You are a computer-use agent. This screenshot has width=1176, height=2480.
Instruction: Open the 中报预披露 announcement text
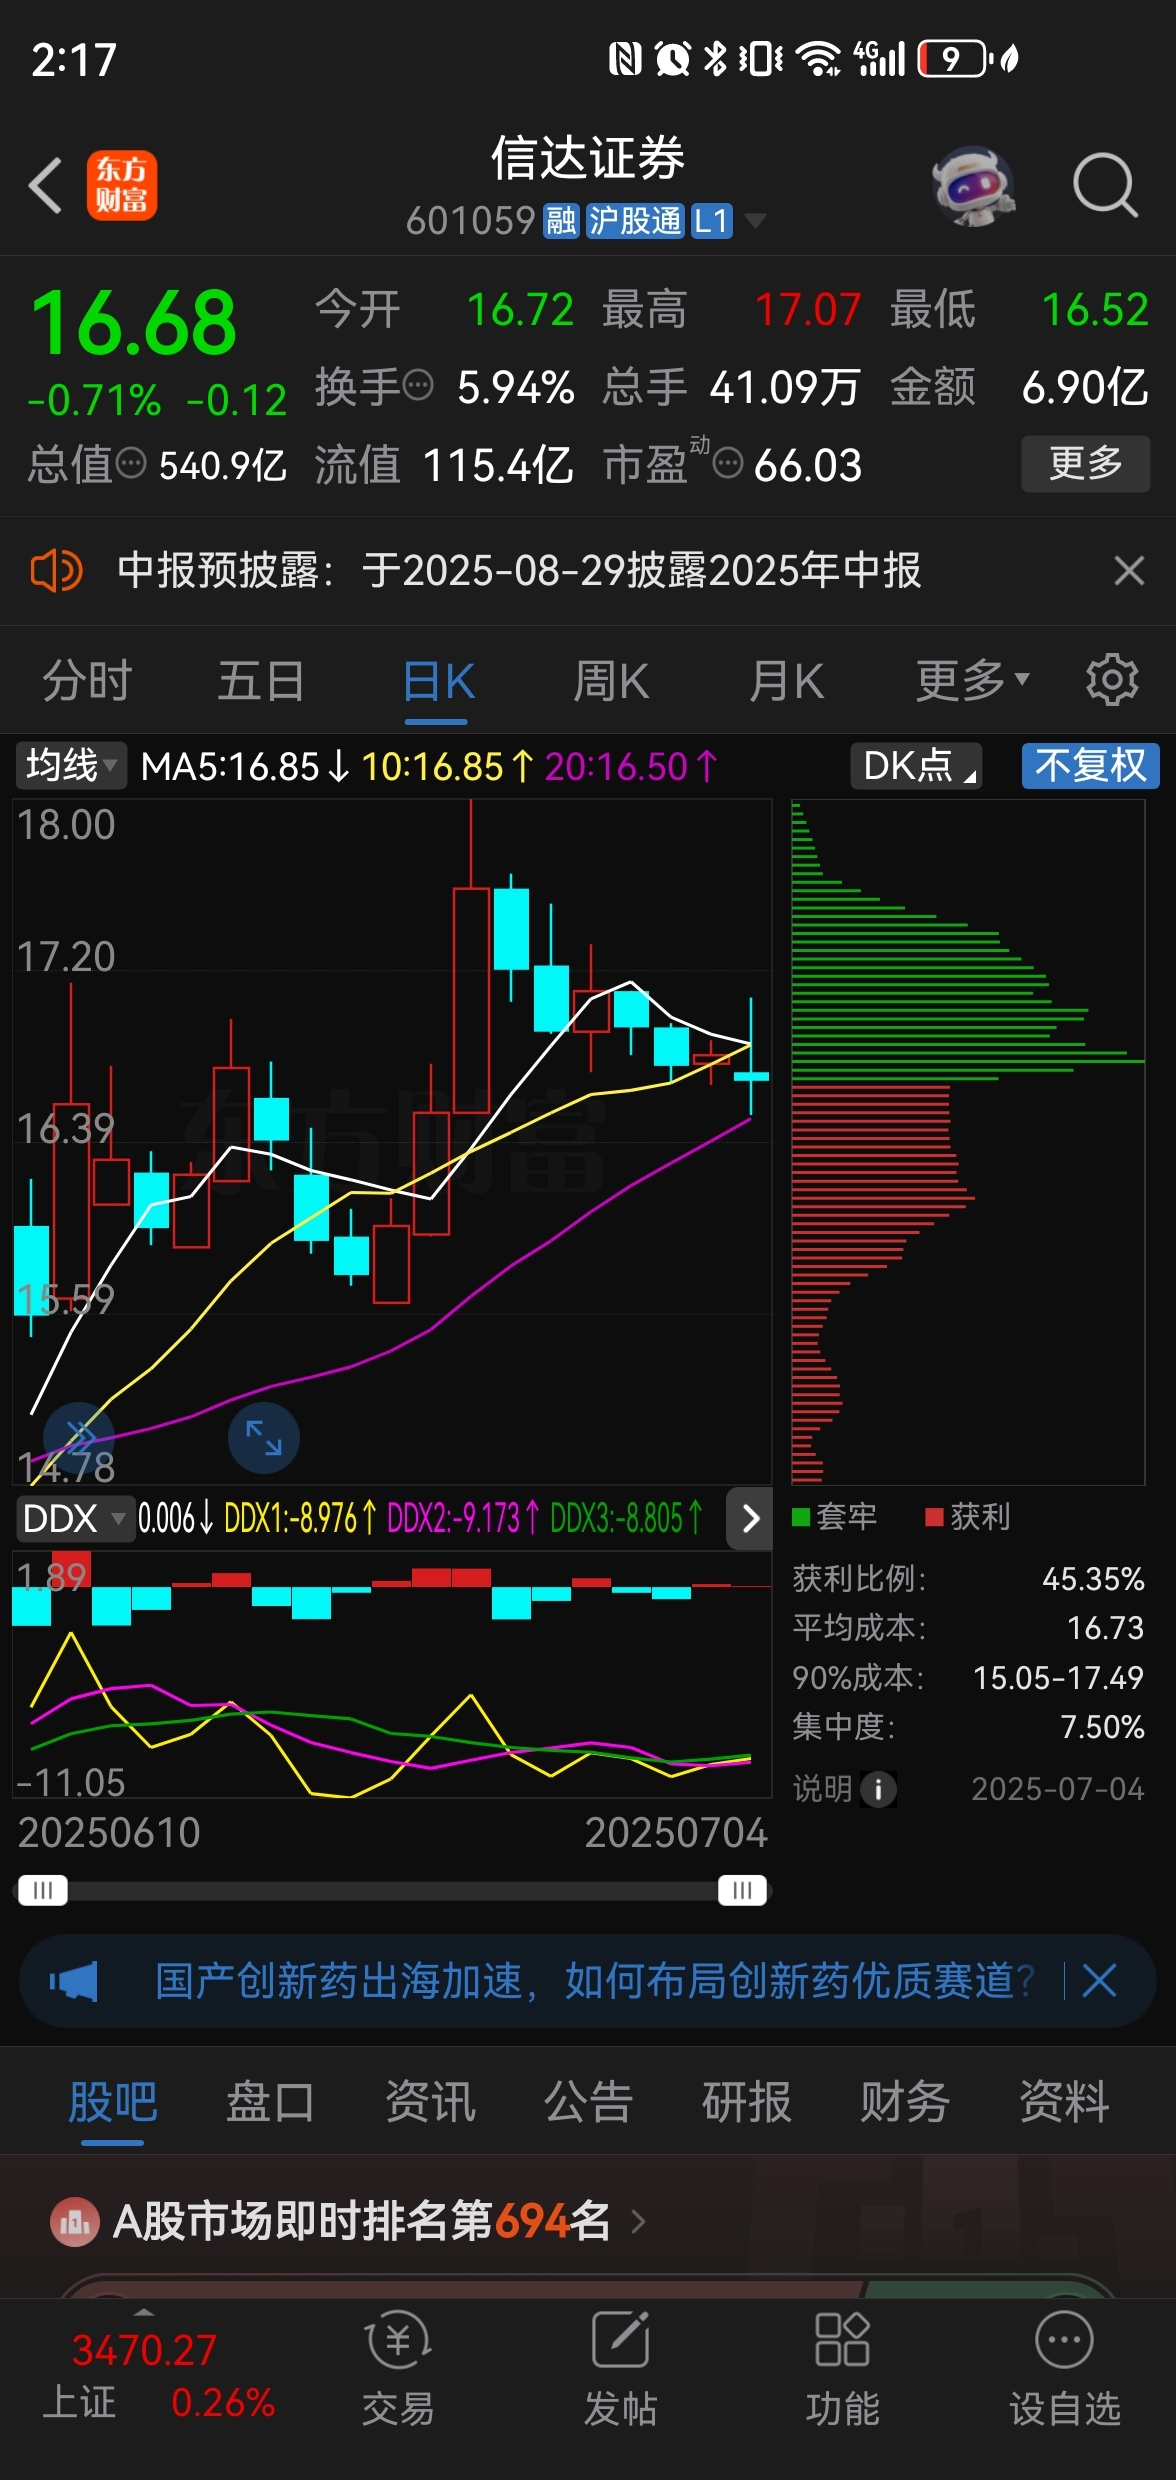click(519, 571)
